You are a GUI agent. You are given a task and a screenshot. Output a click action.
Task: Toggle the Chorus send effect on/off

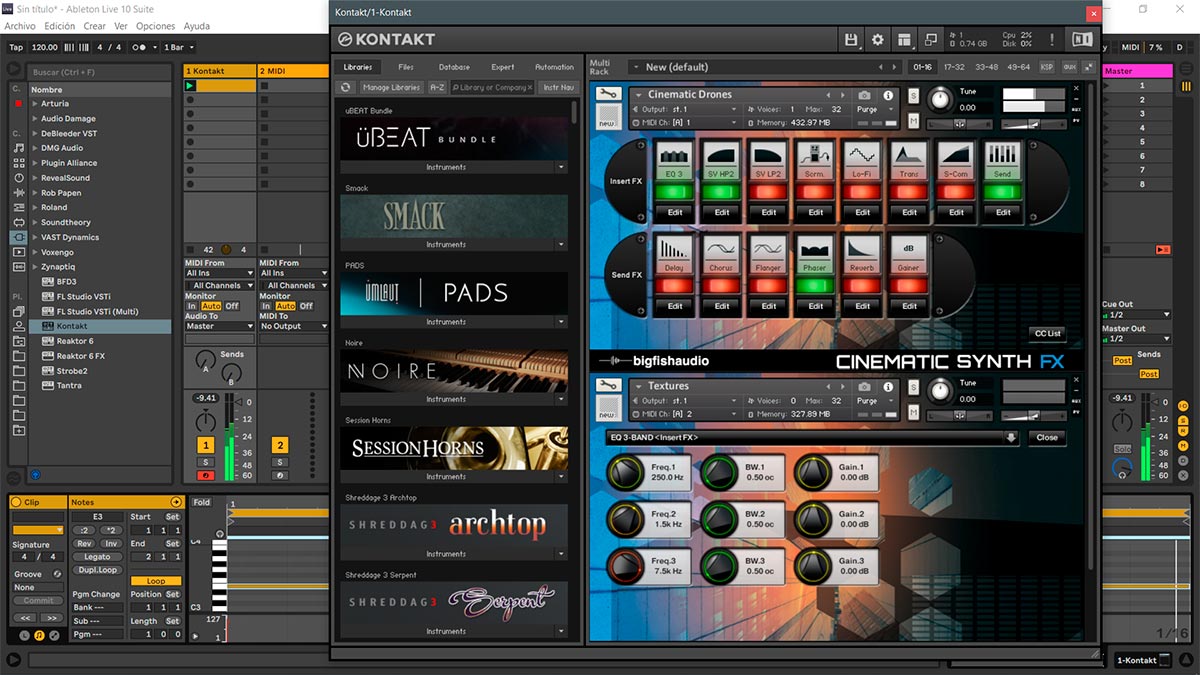(722, 286)
